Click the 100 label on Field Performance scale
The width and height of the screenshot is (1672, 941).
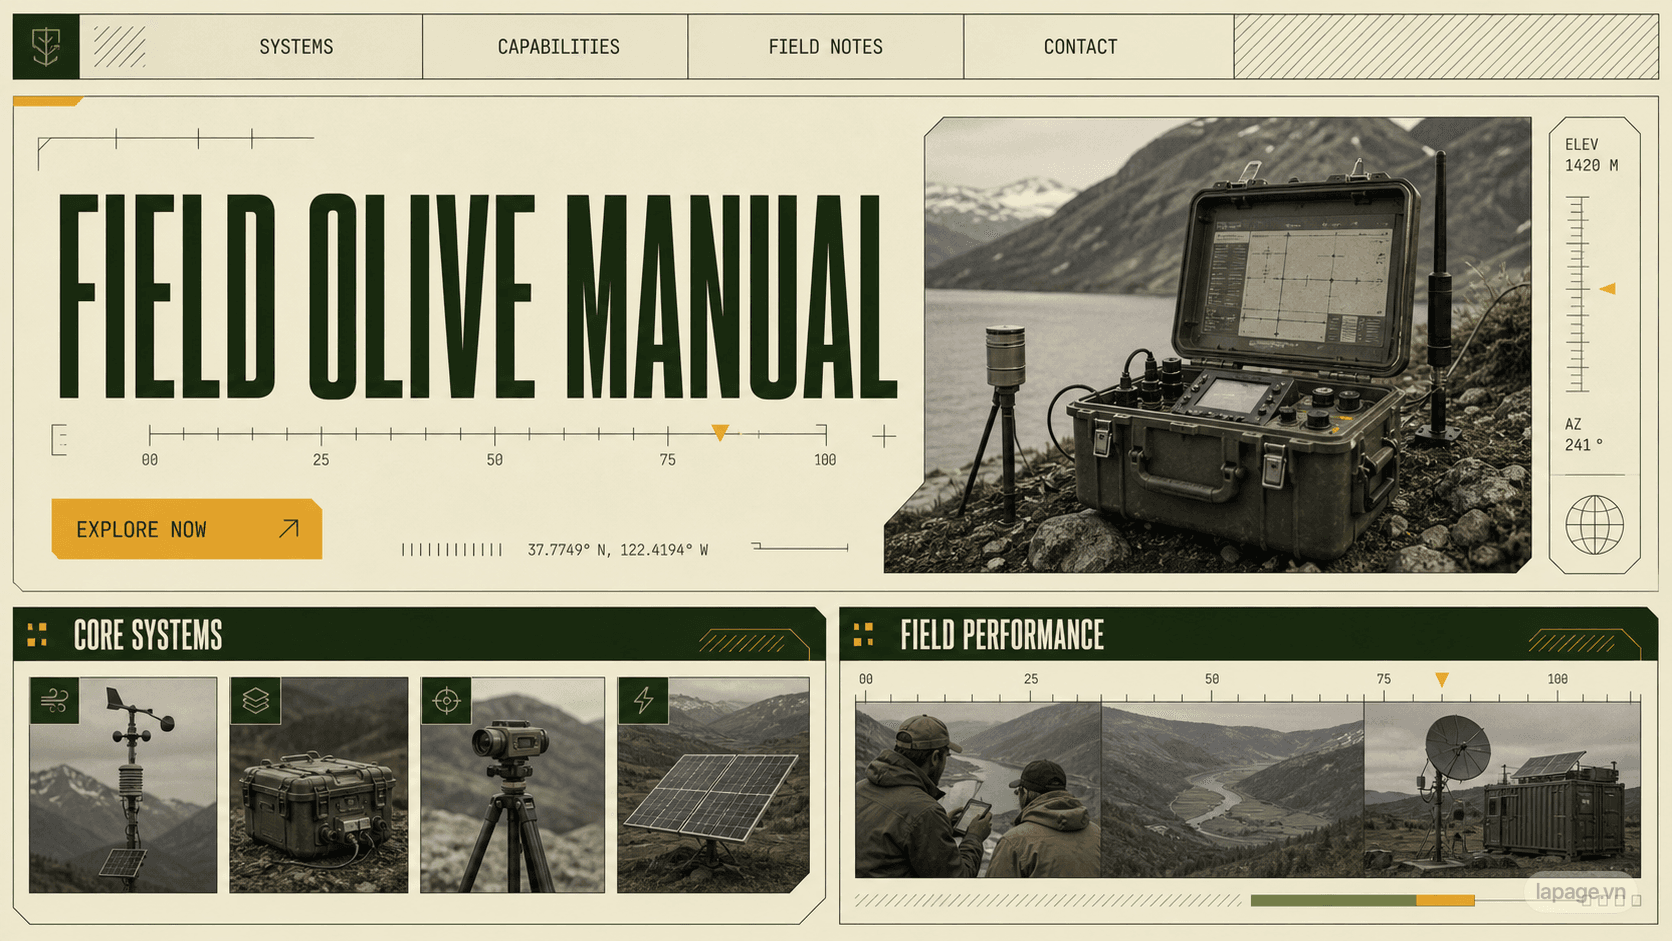[1557, 679]
